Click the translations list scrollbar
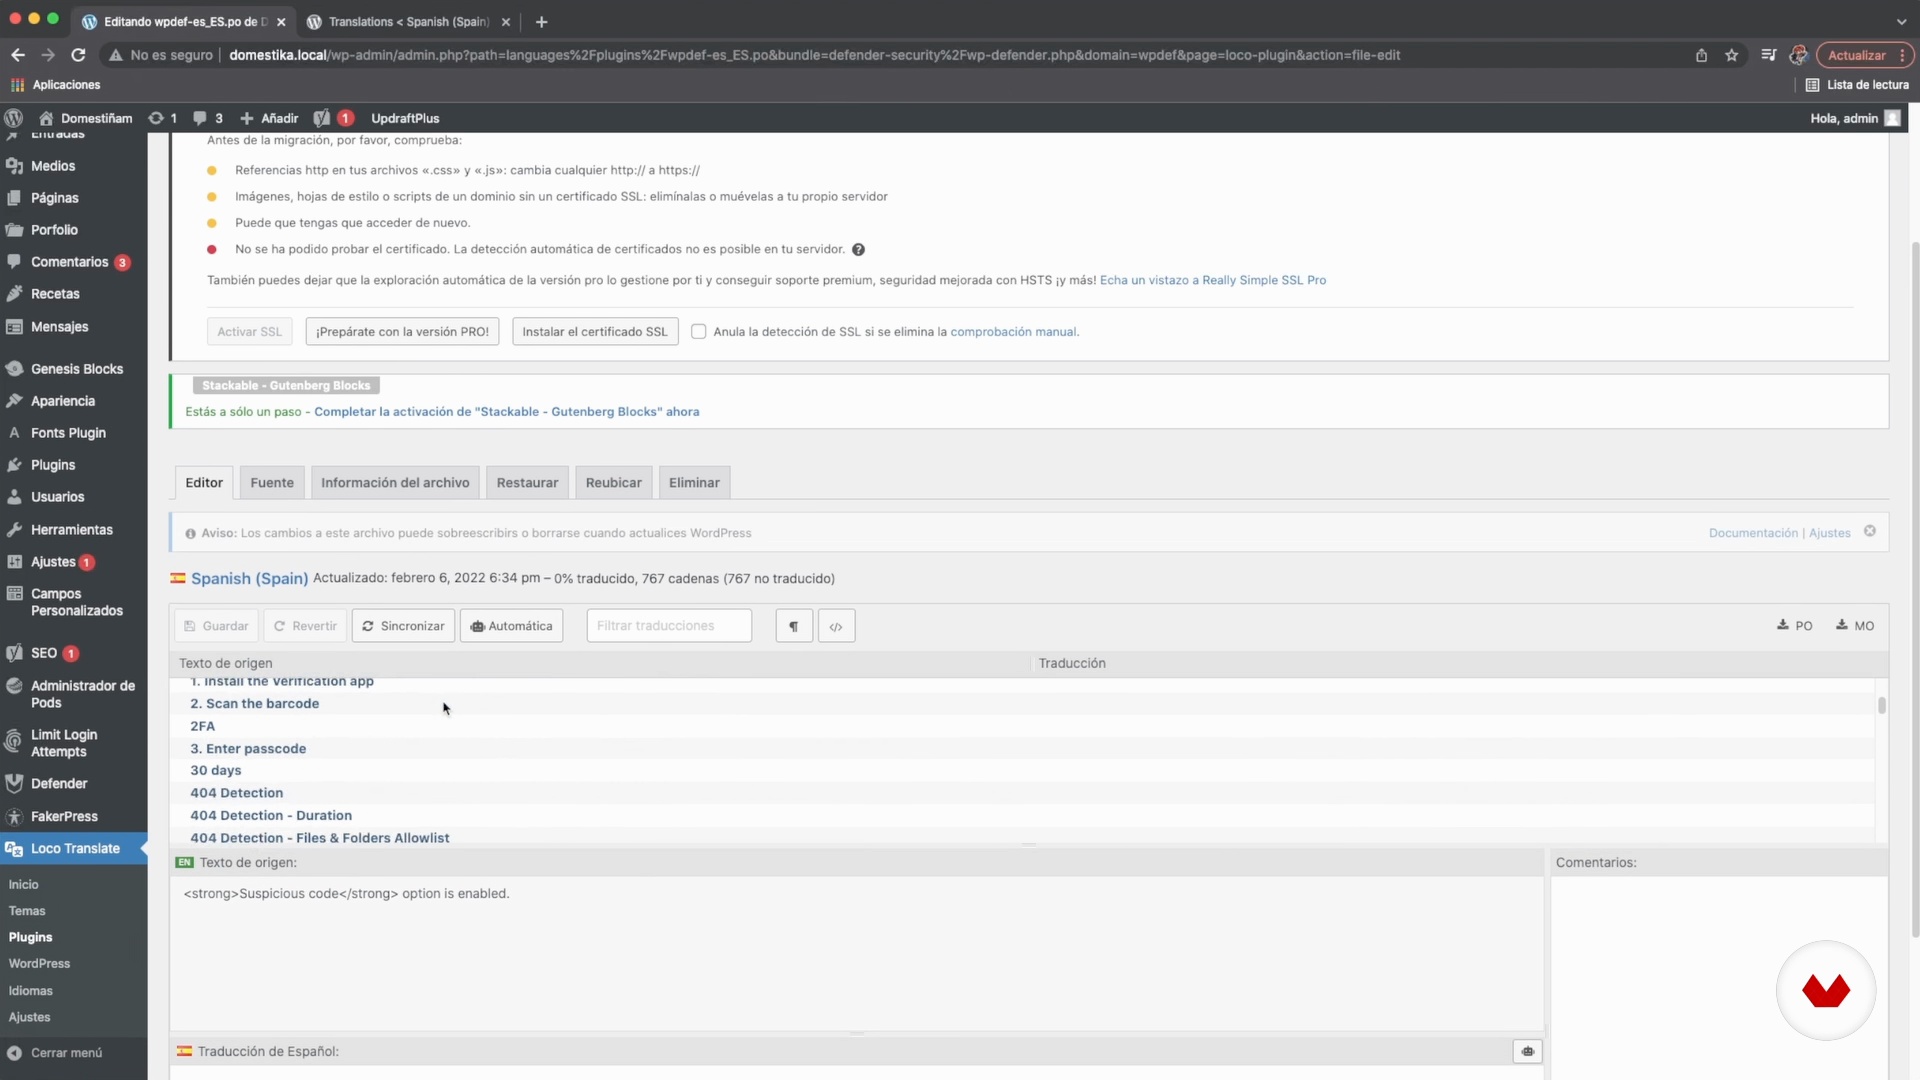The image size is (1920, 1080). 1881,706
